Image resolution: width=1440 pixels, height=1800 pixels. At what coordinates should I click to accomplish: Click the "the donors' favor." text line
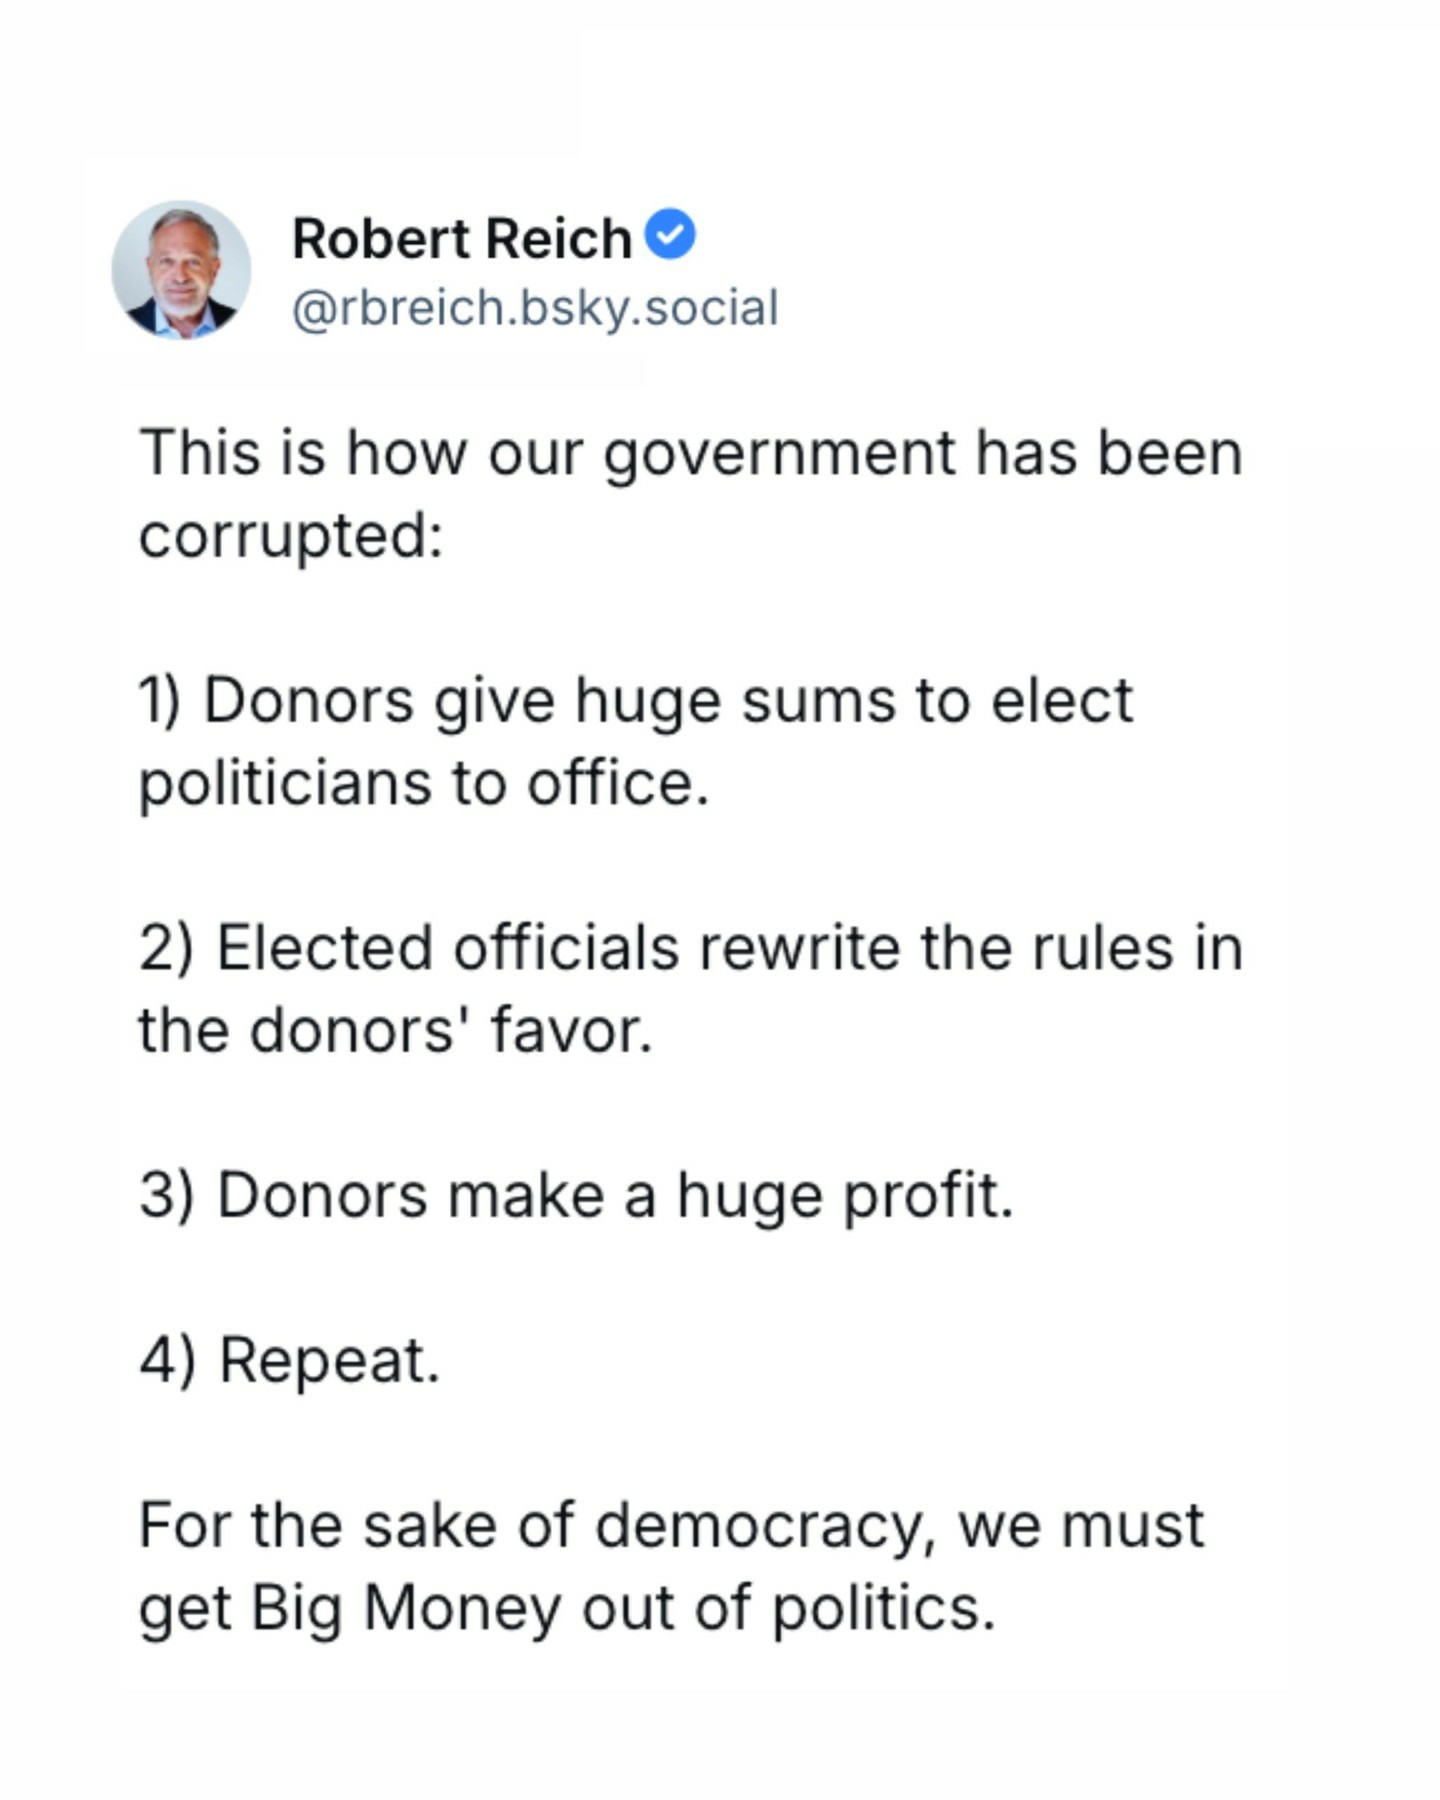click(395, 1030)
